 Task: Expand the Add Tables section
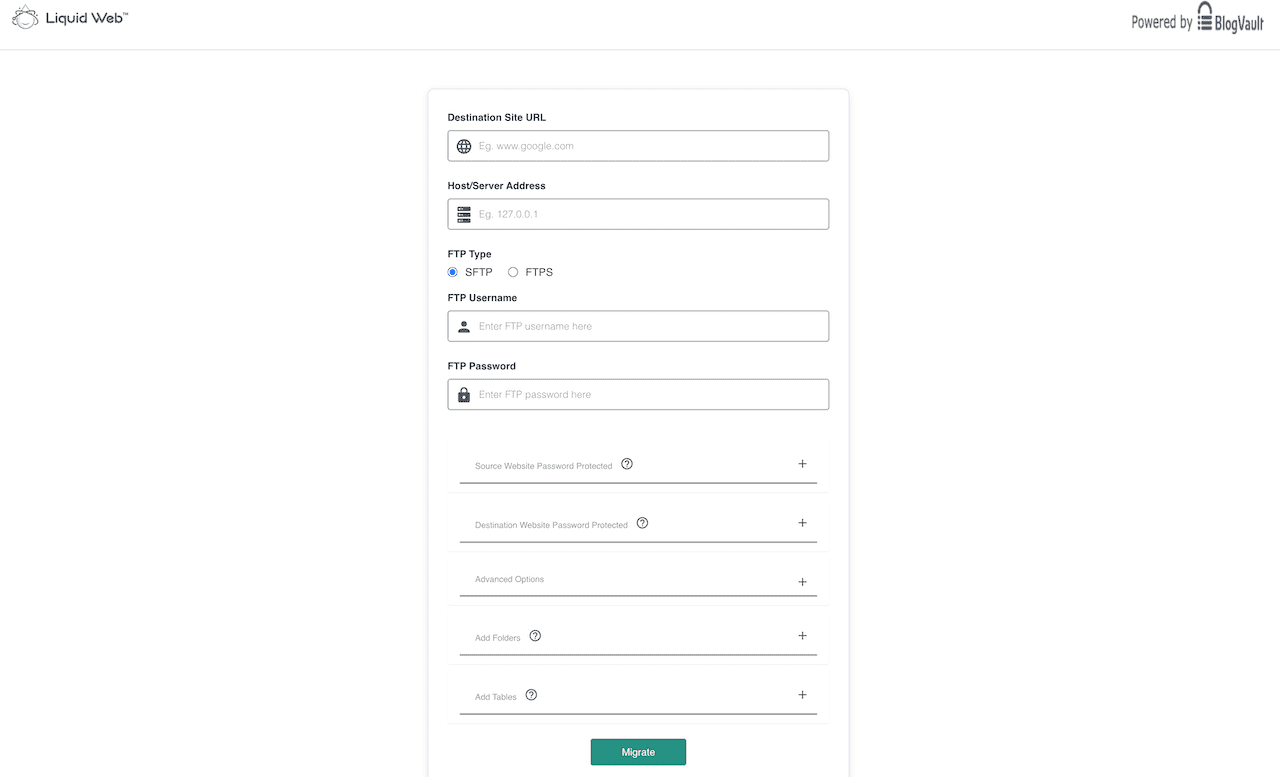click(802, 693)
